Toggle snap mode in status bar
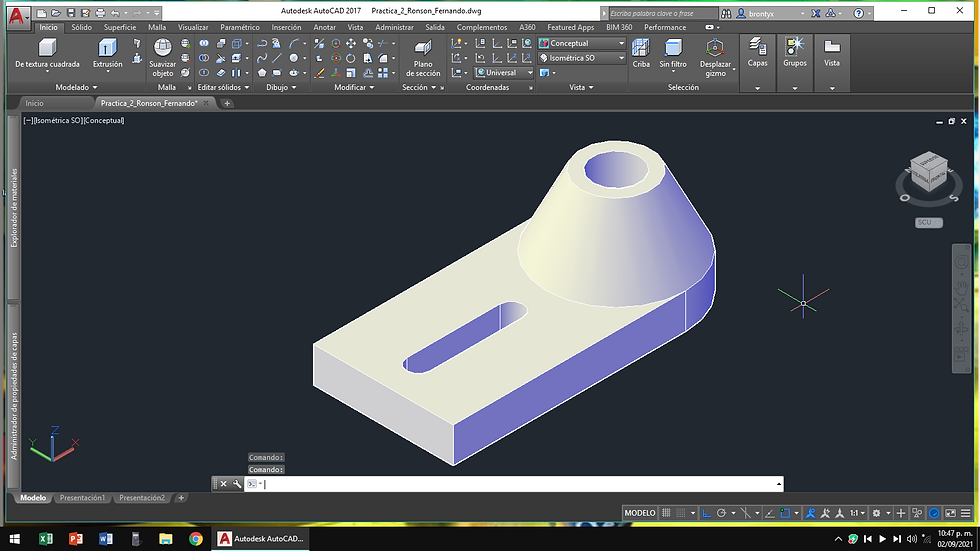The image size is (980, 551). (681, 513)
